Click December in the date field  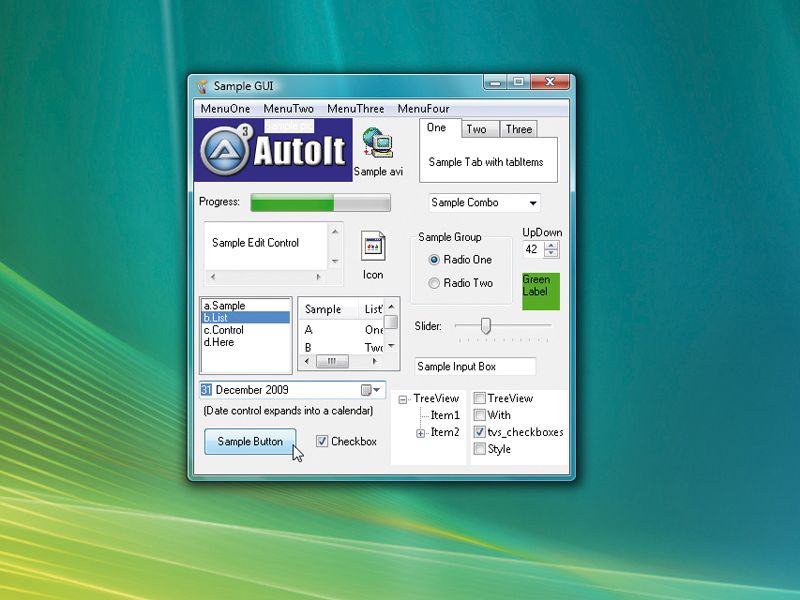(239, 390)
